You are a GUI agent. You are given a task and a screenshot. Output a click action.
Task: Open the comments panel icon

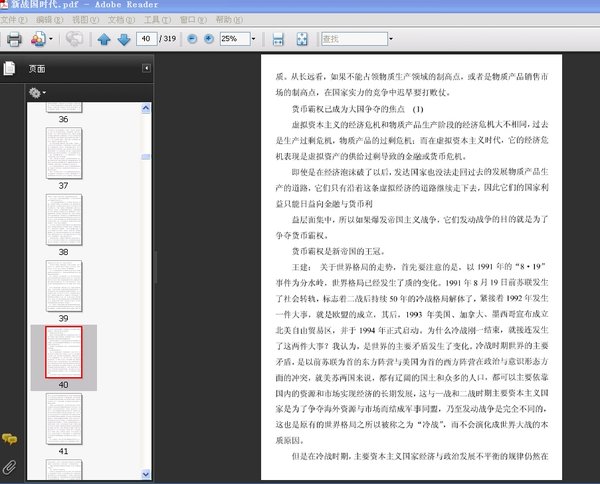coord(9,438)
